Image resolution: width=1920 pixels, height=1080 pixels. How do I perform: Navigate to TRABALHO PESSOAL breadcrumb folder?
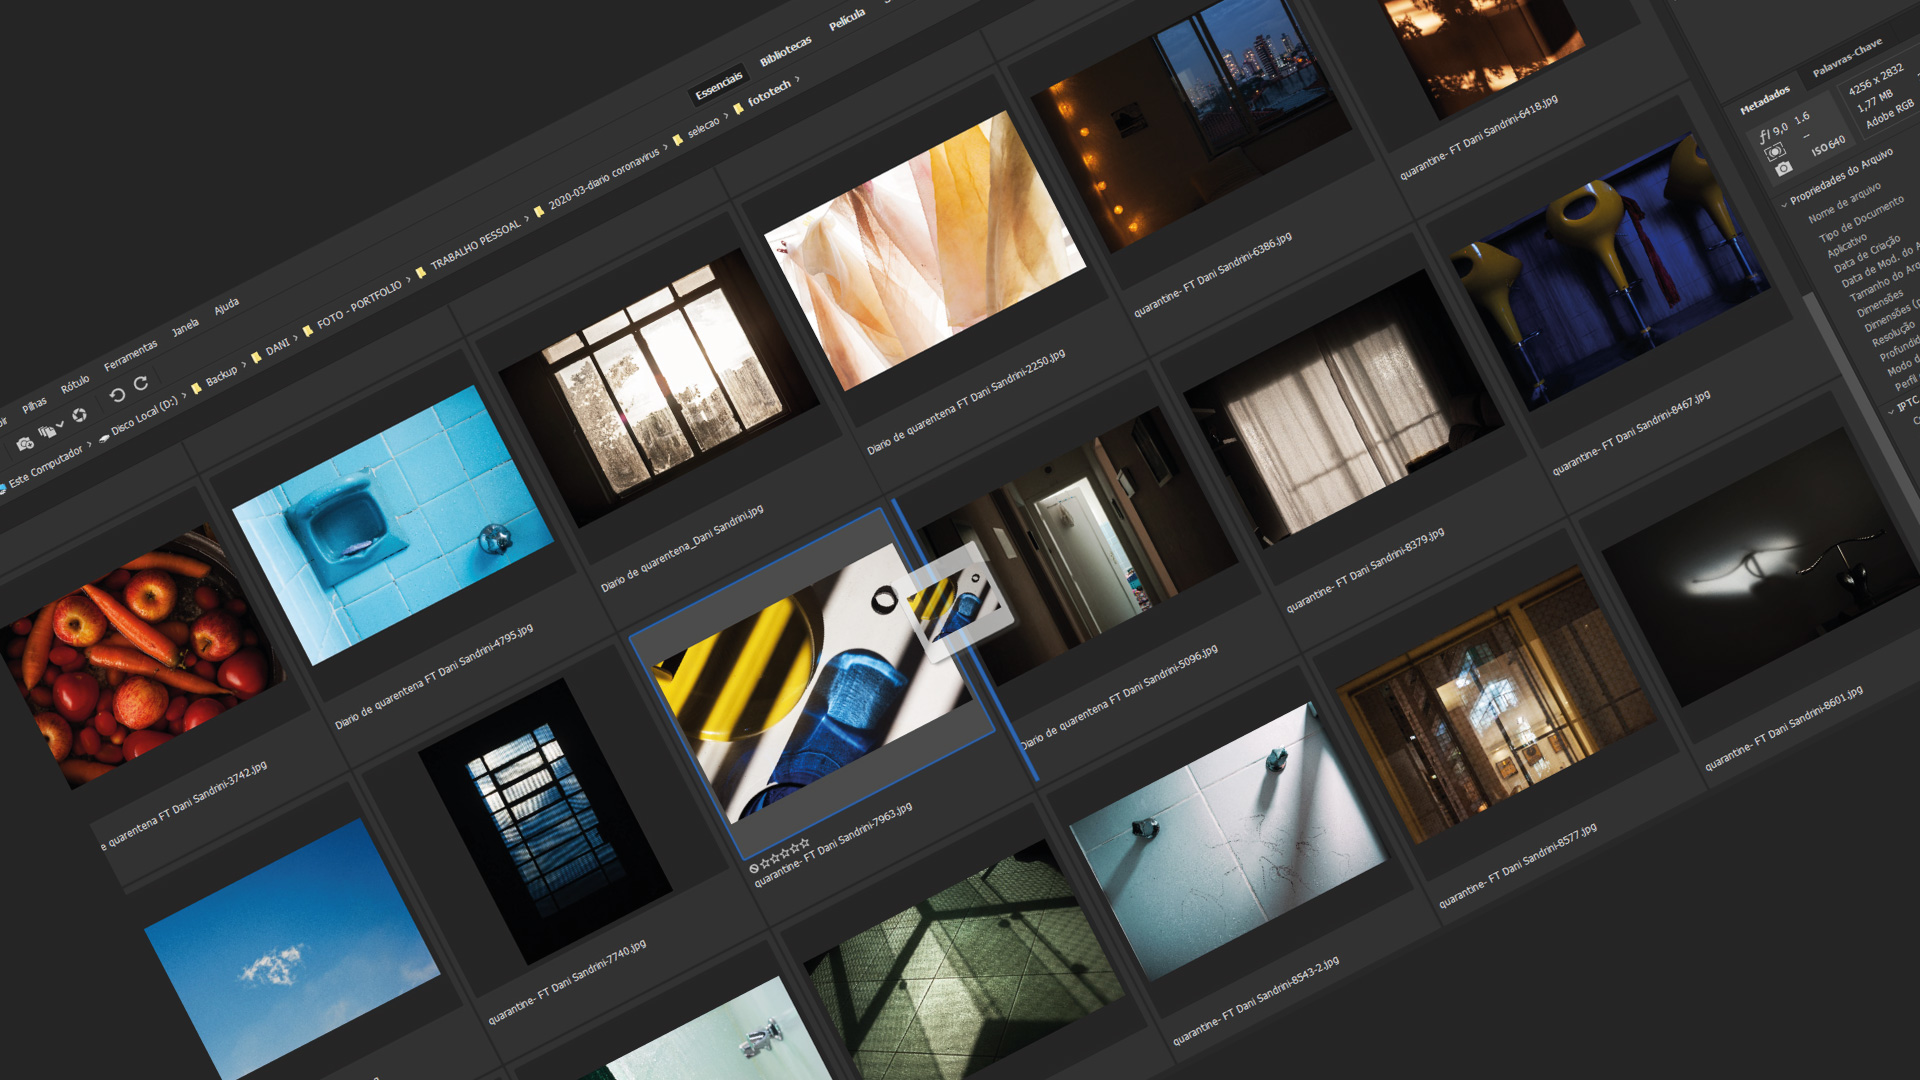(476, 244)
